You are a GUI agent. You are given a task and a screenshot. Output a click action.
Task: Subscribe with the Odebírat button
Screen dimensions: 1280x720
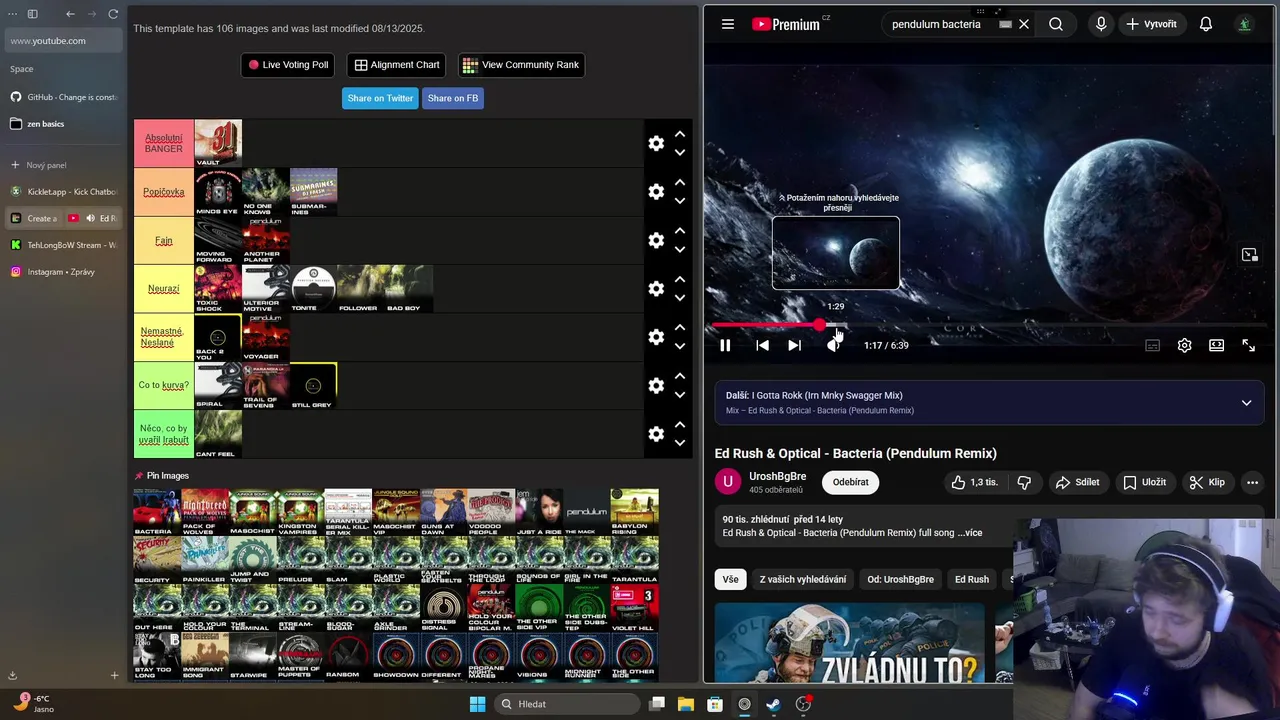pos(851,482)
